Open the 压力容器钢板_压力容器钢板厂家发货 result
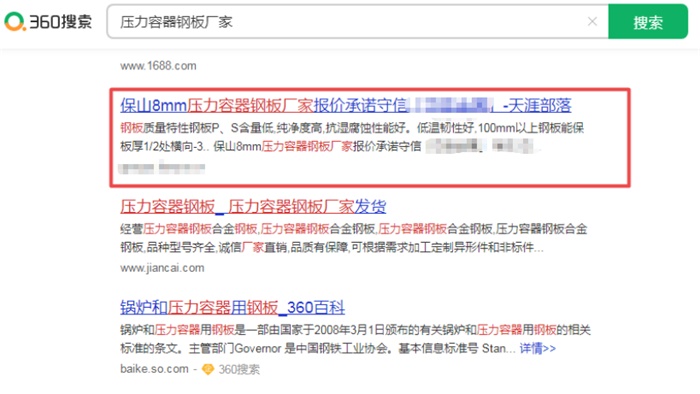 point(253,207)
